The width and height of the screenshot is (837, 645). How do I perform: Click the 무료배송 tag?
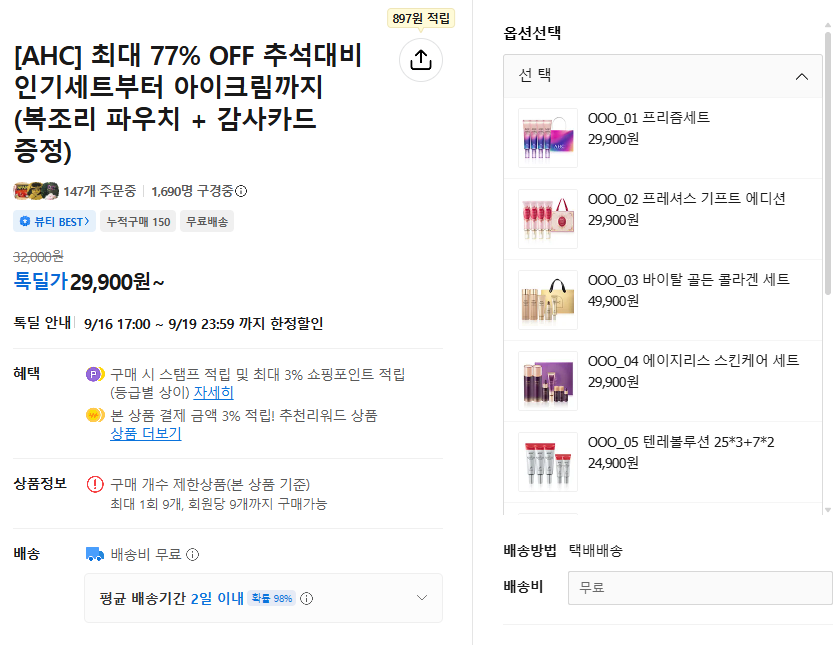(207, 222)
